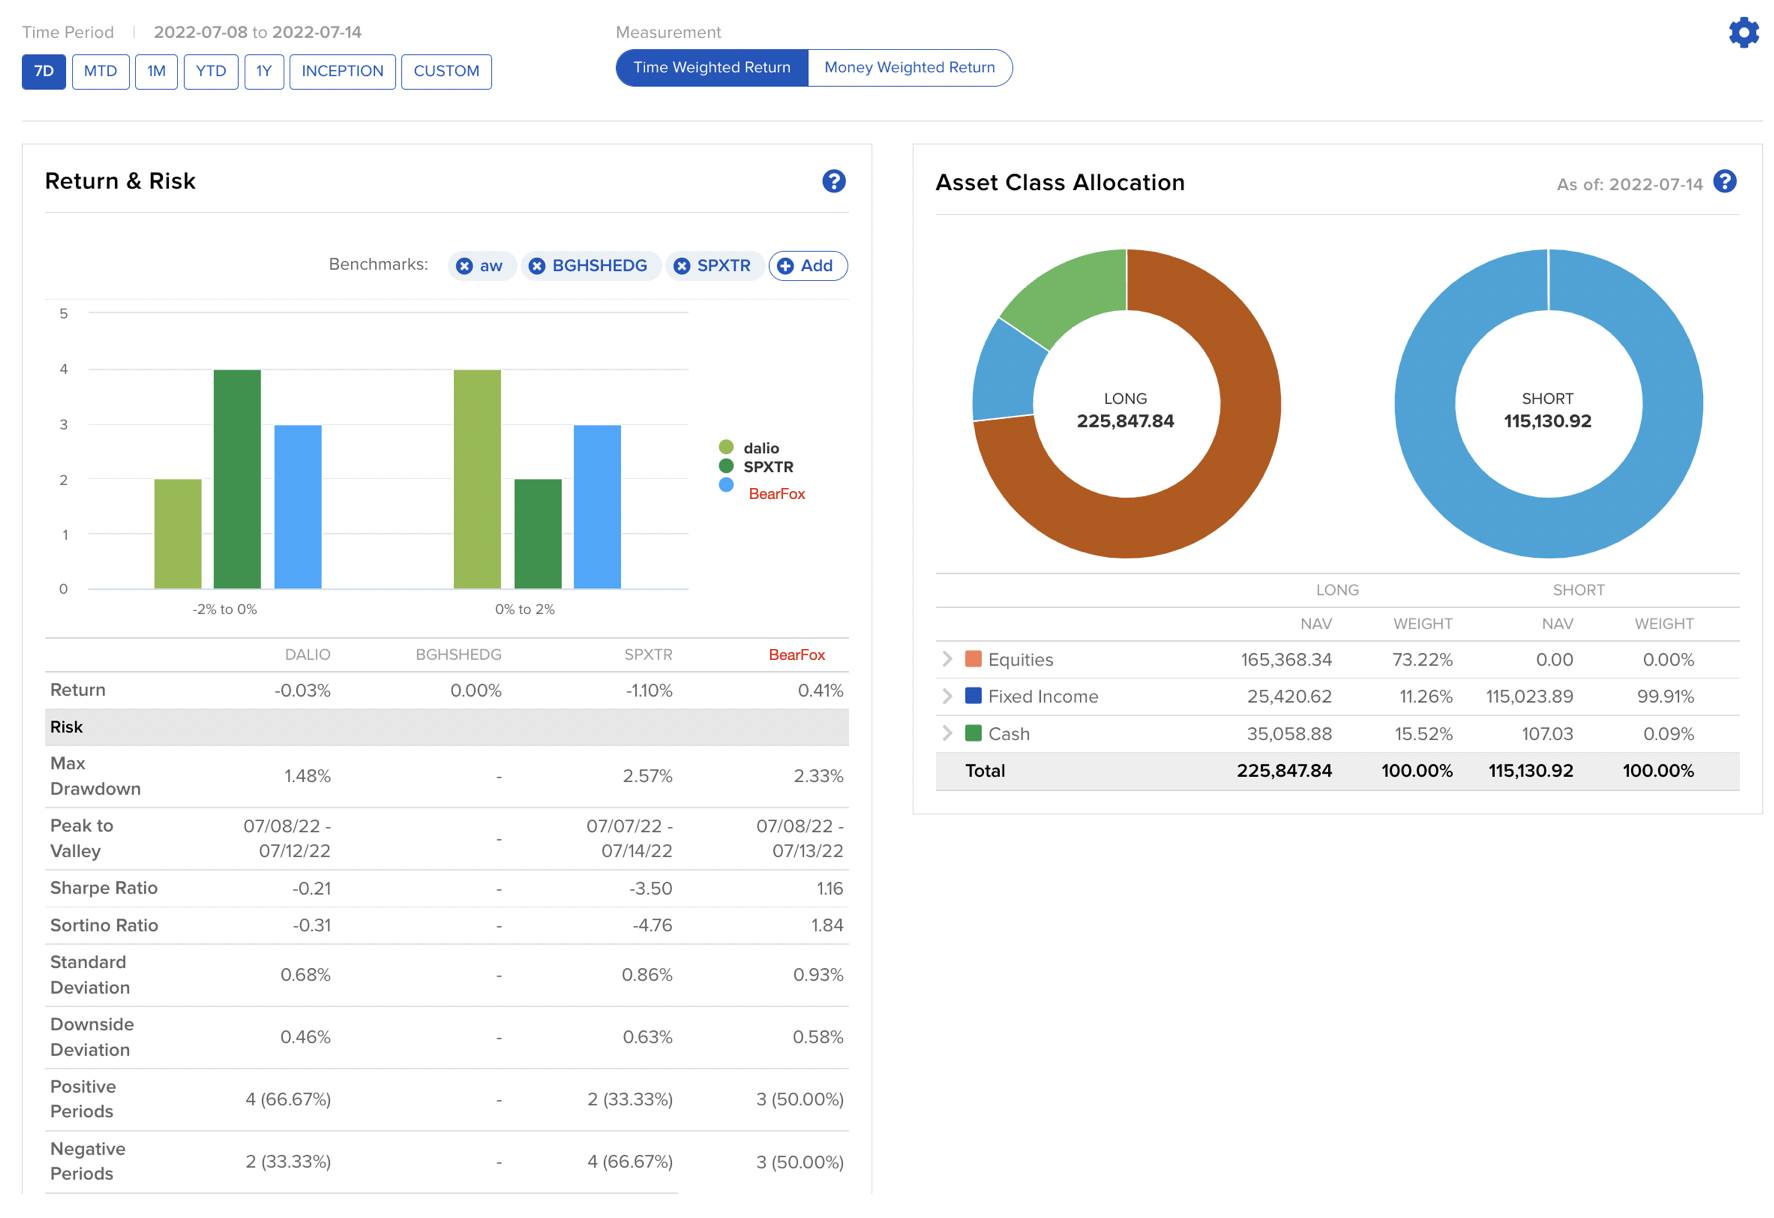Choose the INCEPTION time period

tap(342, 71)
